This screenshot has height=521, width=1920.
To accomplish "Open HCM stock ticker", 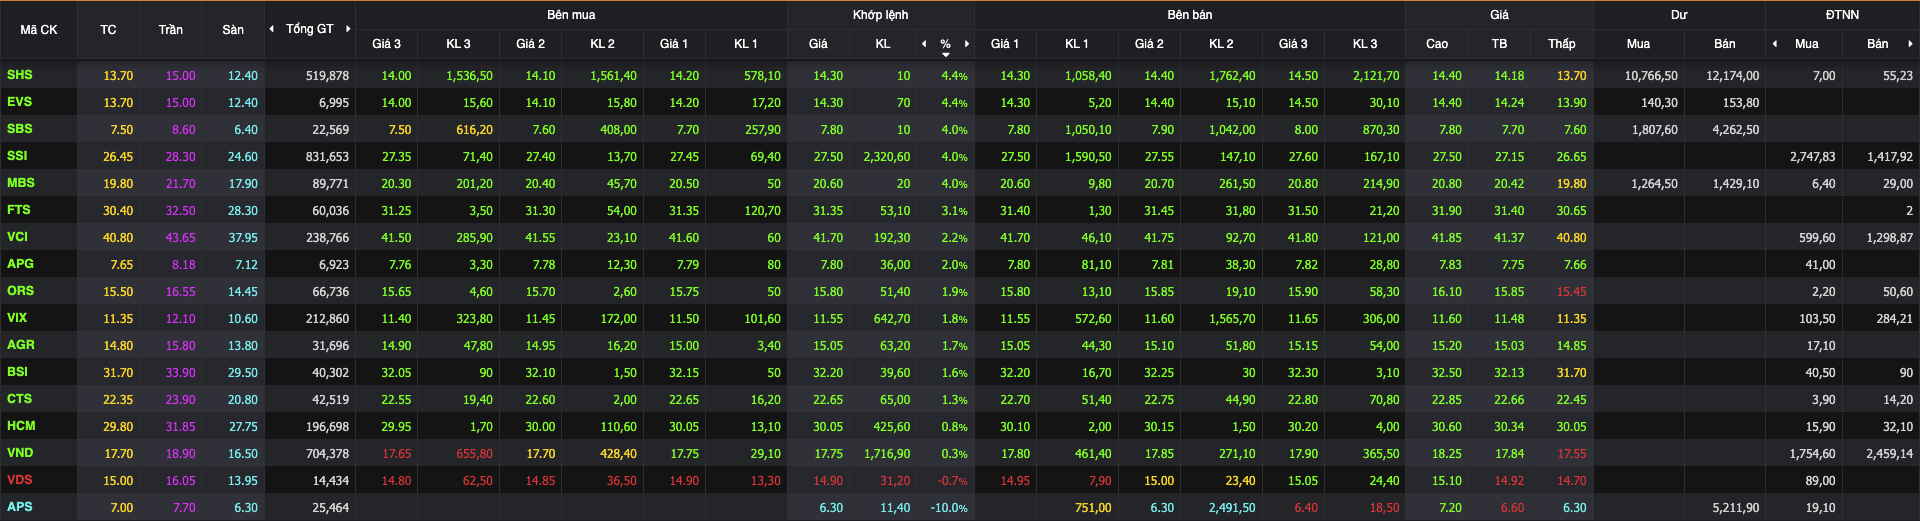I will click(x=21, y=426).
